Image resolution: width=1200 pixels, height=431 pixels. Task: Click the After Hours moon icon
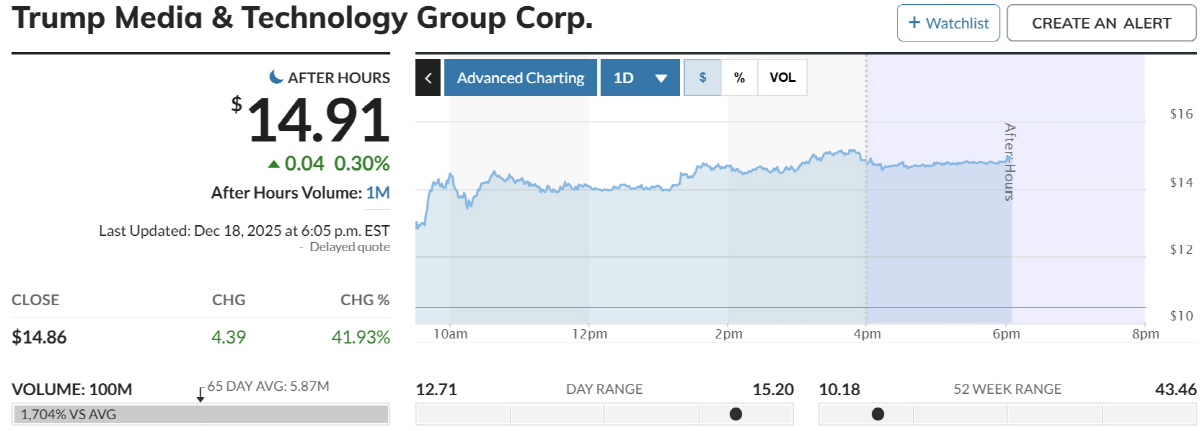click(x=276, y=77)
